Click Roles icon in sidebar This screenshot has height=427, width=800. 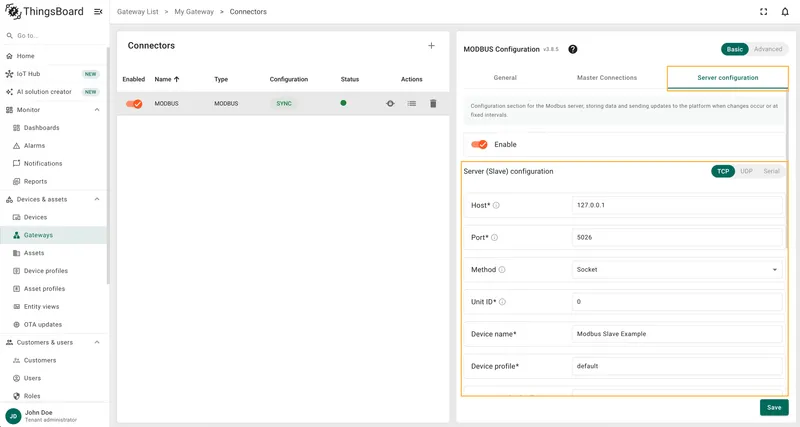pyautogui.click(x=16, y=396)
